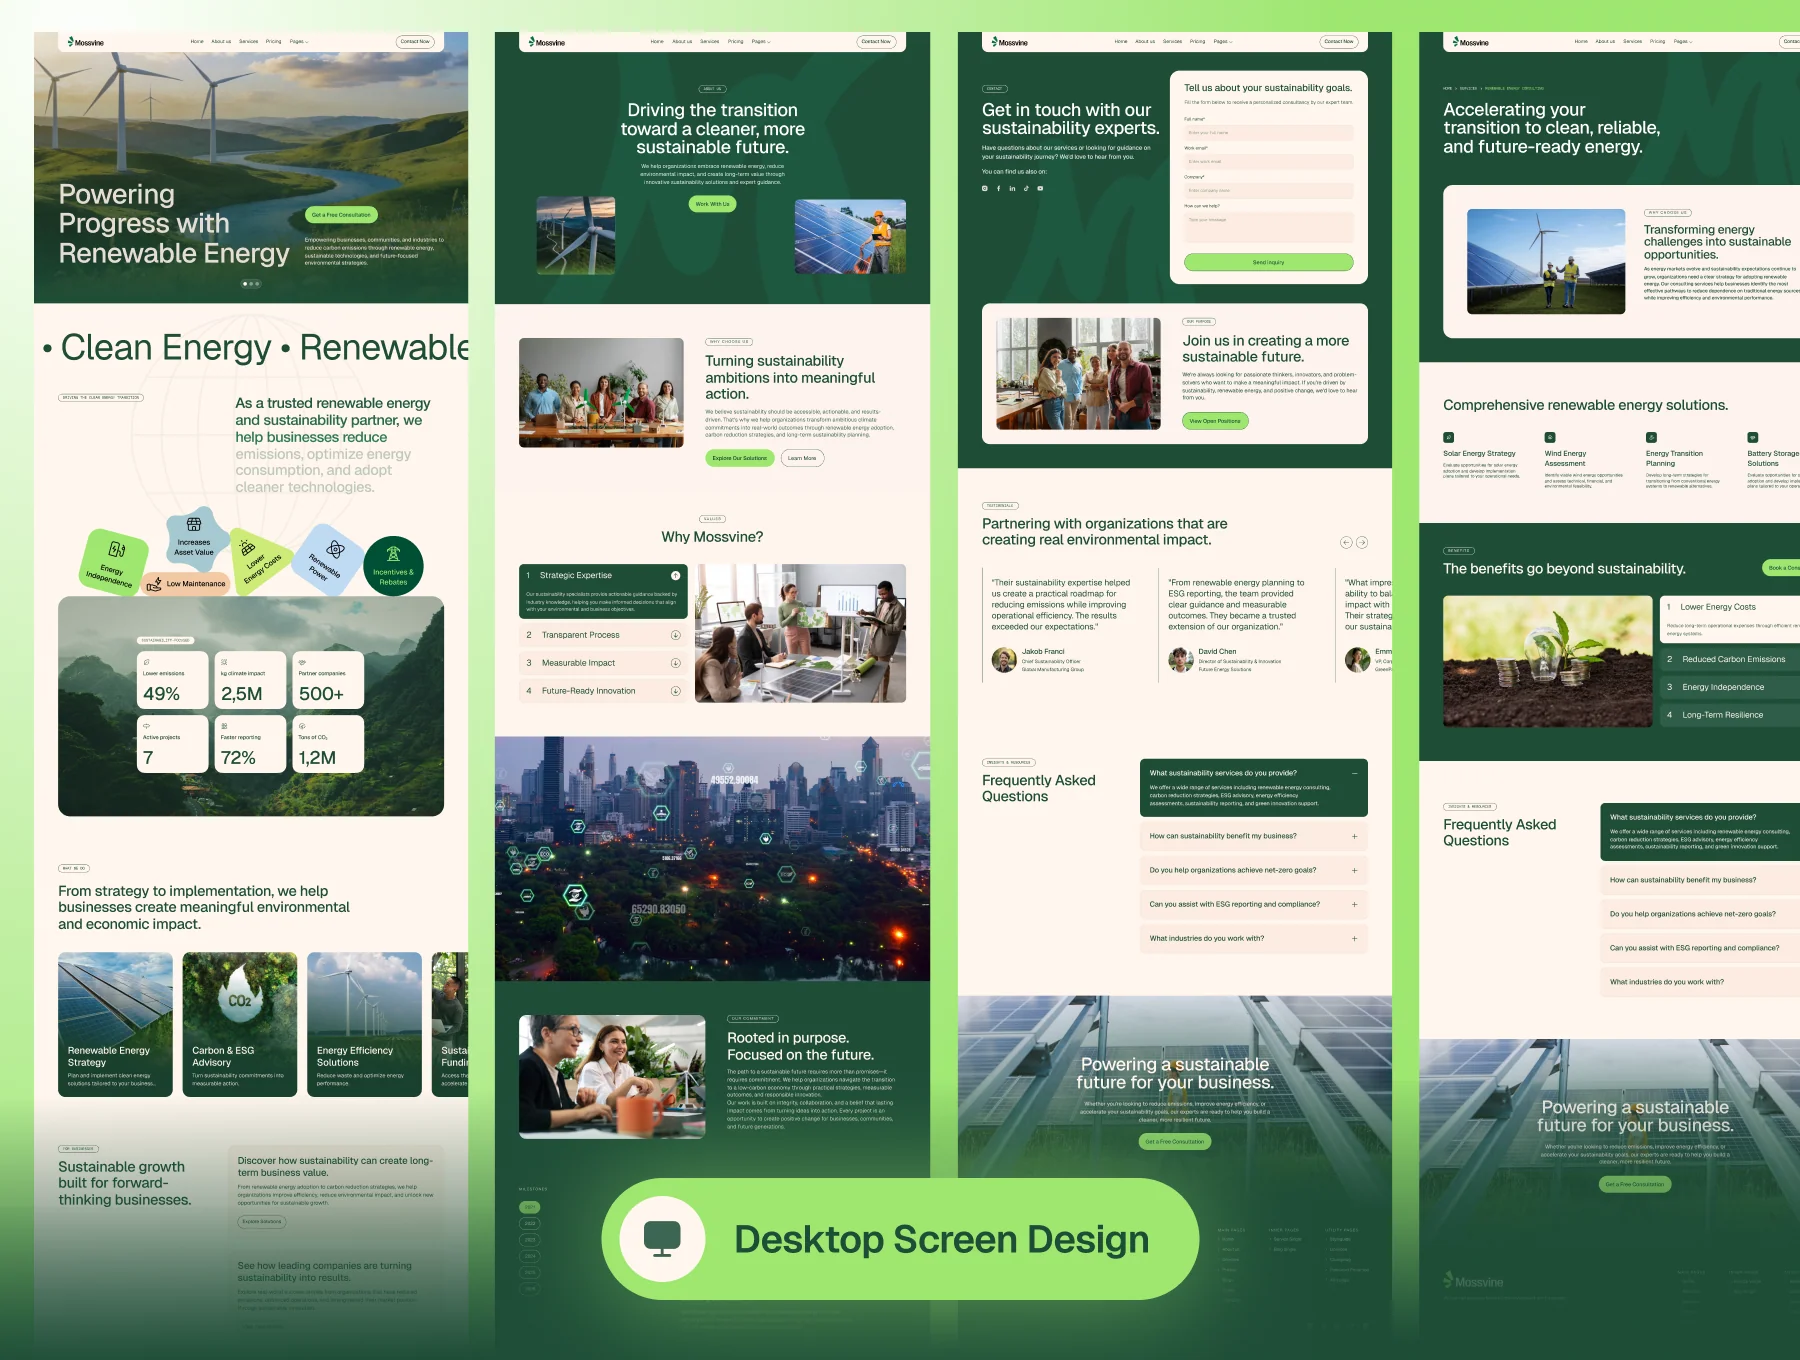Click the Mossvine logo on the Driving the transition page

pos(547,42)
